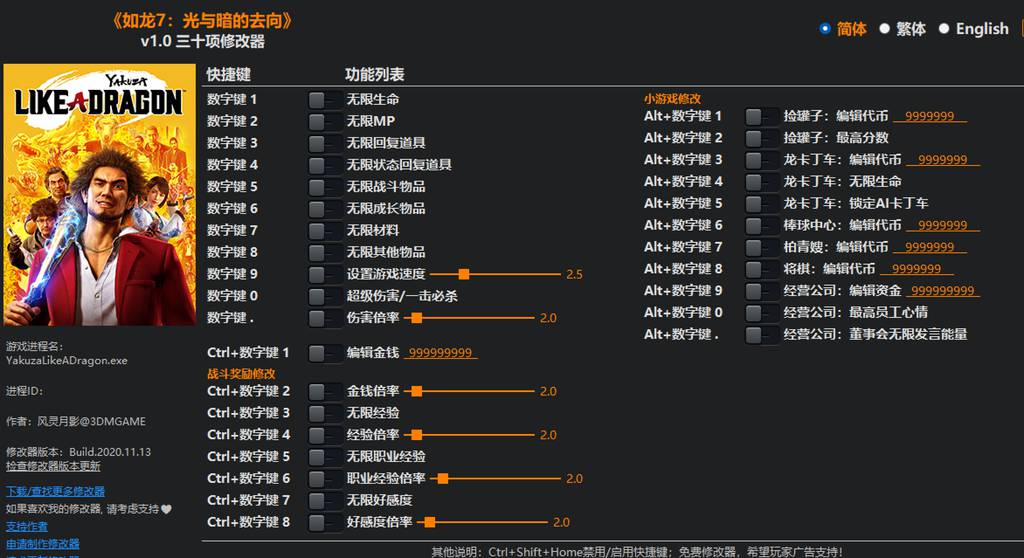The width and height of the screenshot is (1024, 558).
Task: Toggle 好感度倍率 switch
Action: [325, 522]
